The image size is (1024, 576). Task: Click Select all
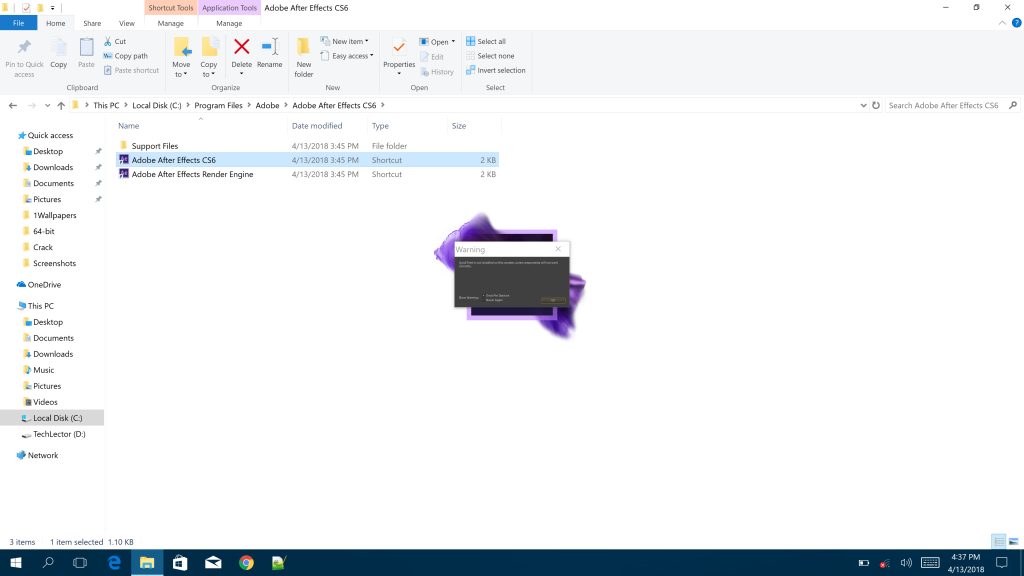coord(486,41)
